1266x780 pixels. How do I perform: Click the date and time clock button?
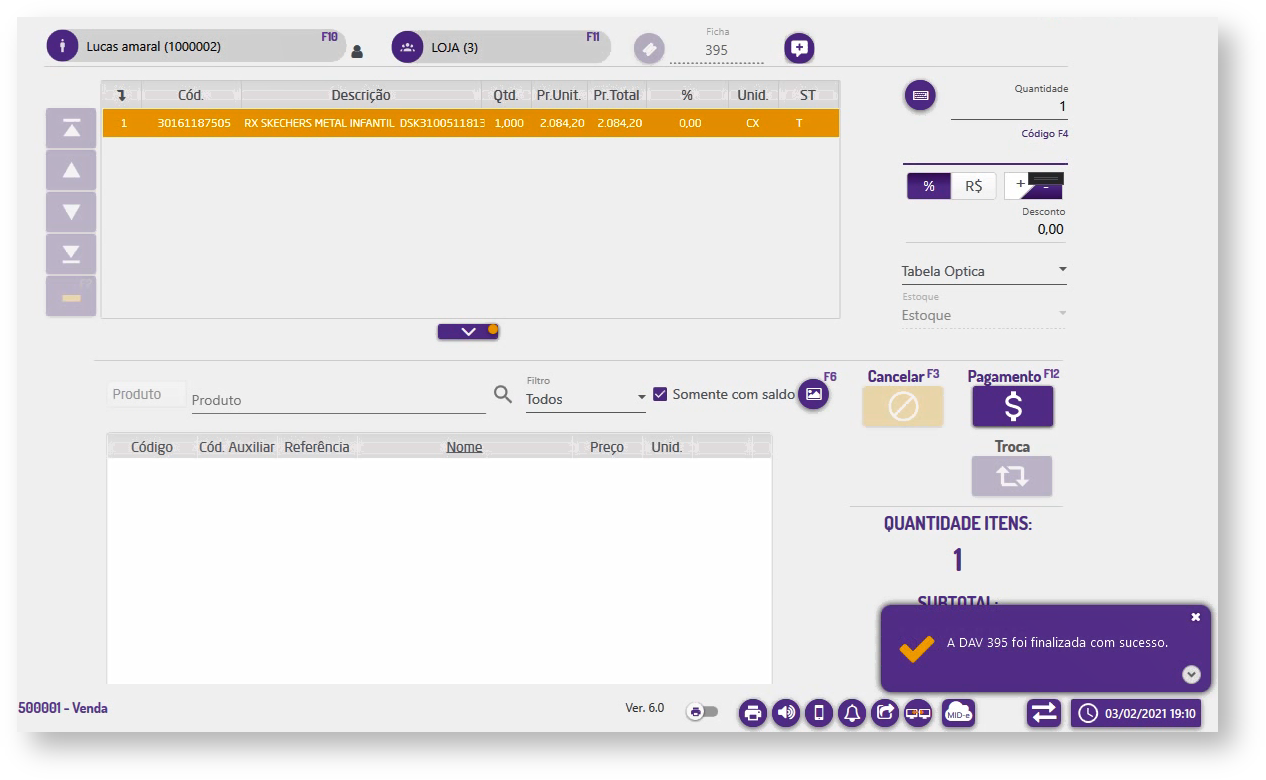(x=1136, y=713)
